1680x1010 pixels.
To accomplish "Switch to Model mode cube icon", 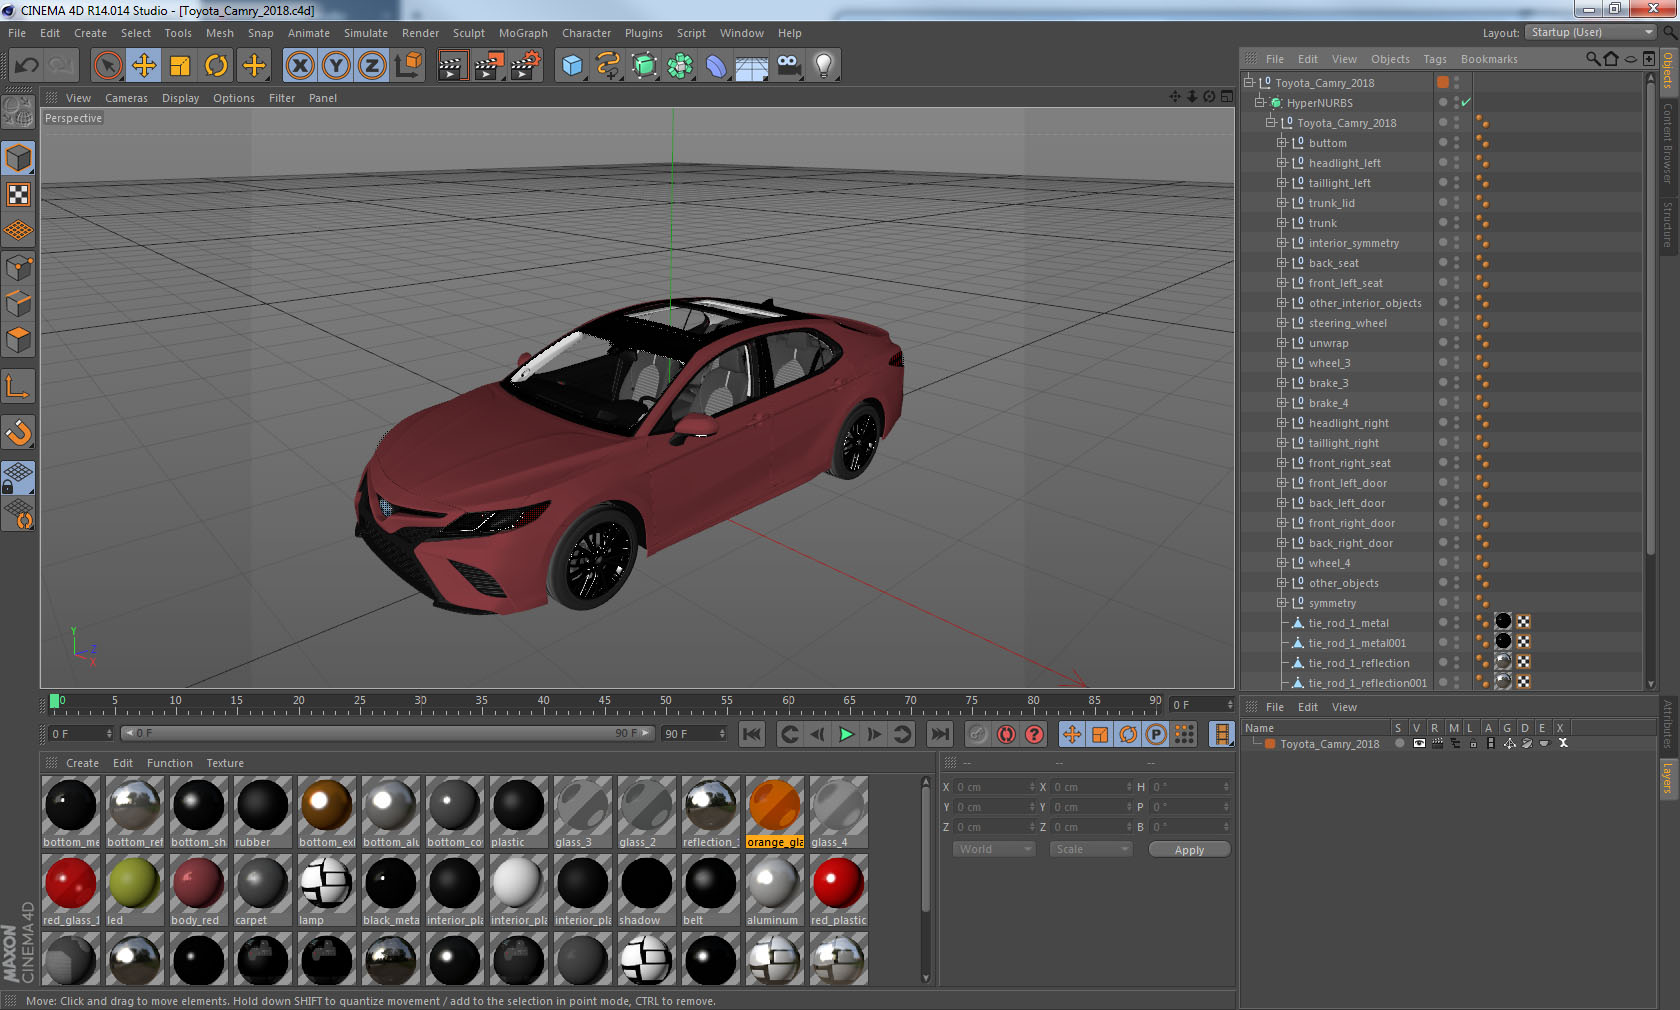I will (x=18, y=158).
